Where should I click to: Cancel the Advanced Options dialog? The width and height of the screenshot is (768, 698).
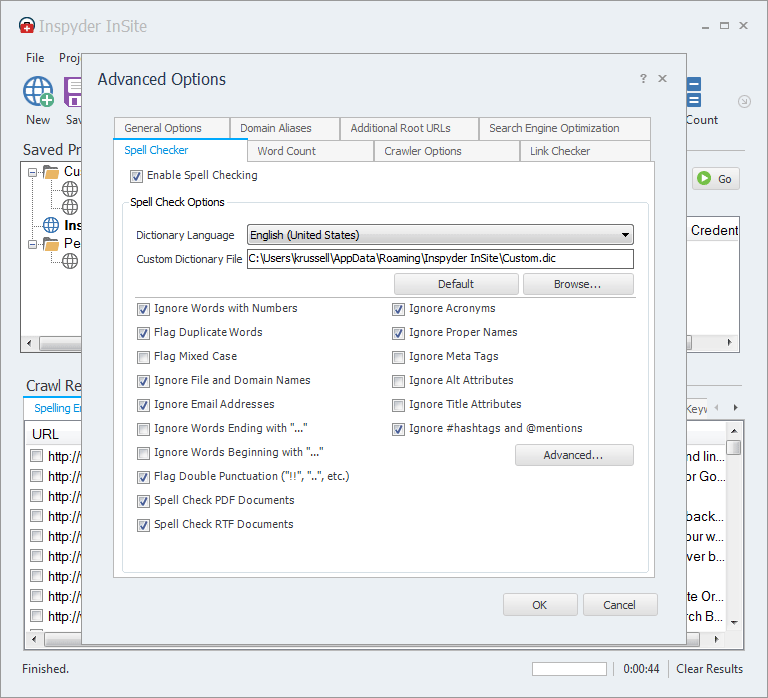click(x=620, y=605)
